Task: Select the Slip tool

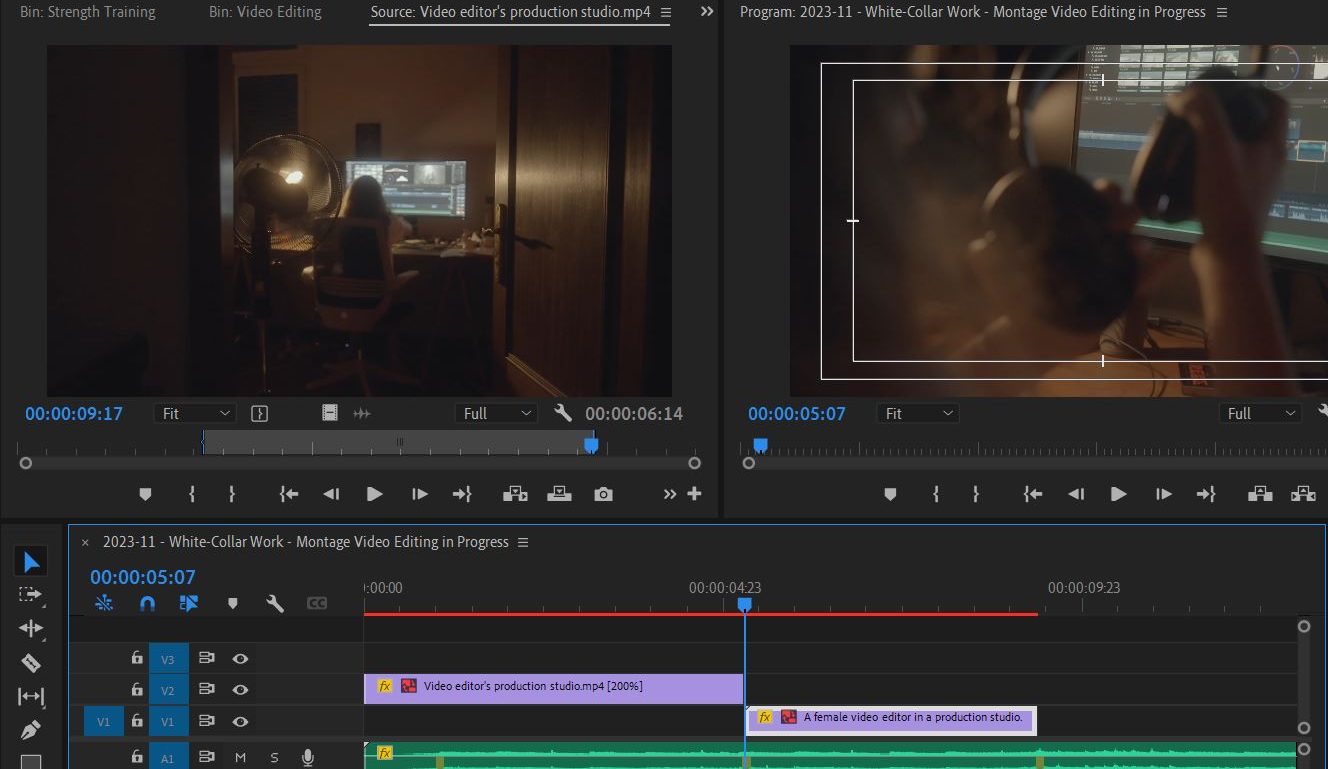Action: pyautogui.click(x=31, y=696)
